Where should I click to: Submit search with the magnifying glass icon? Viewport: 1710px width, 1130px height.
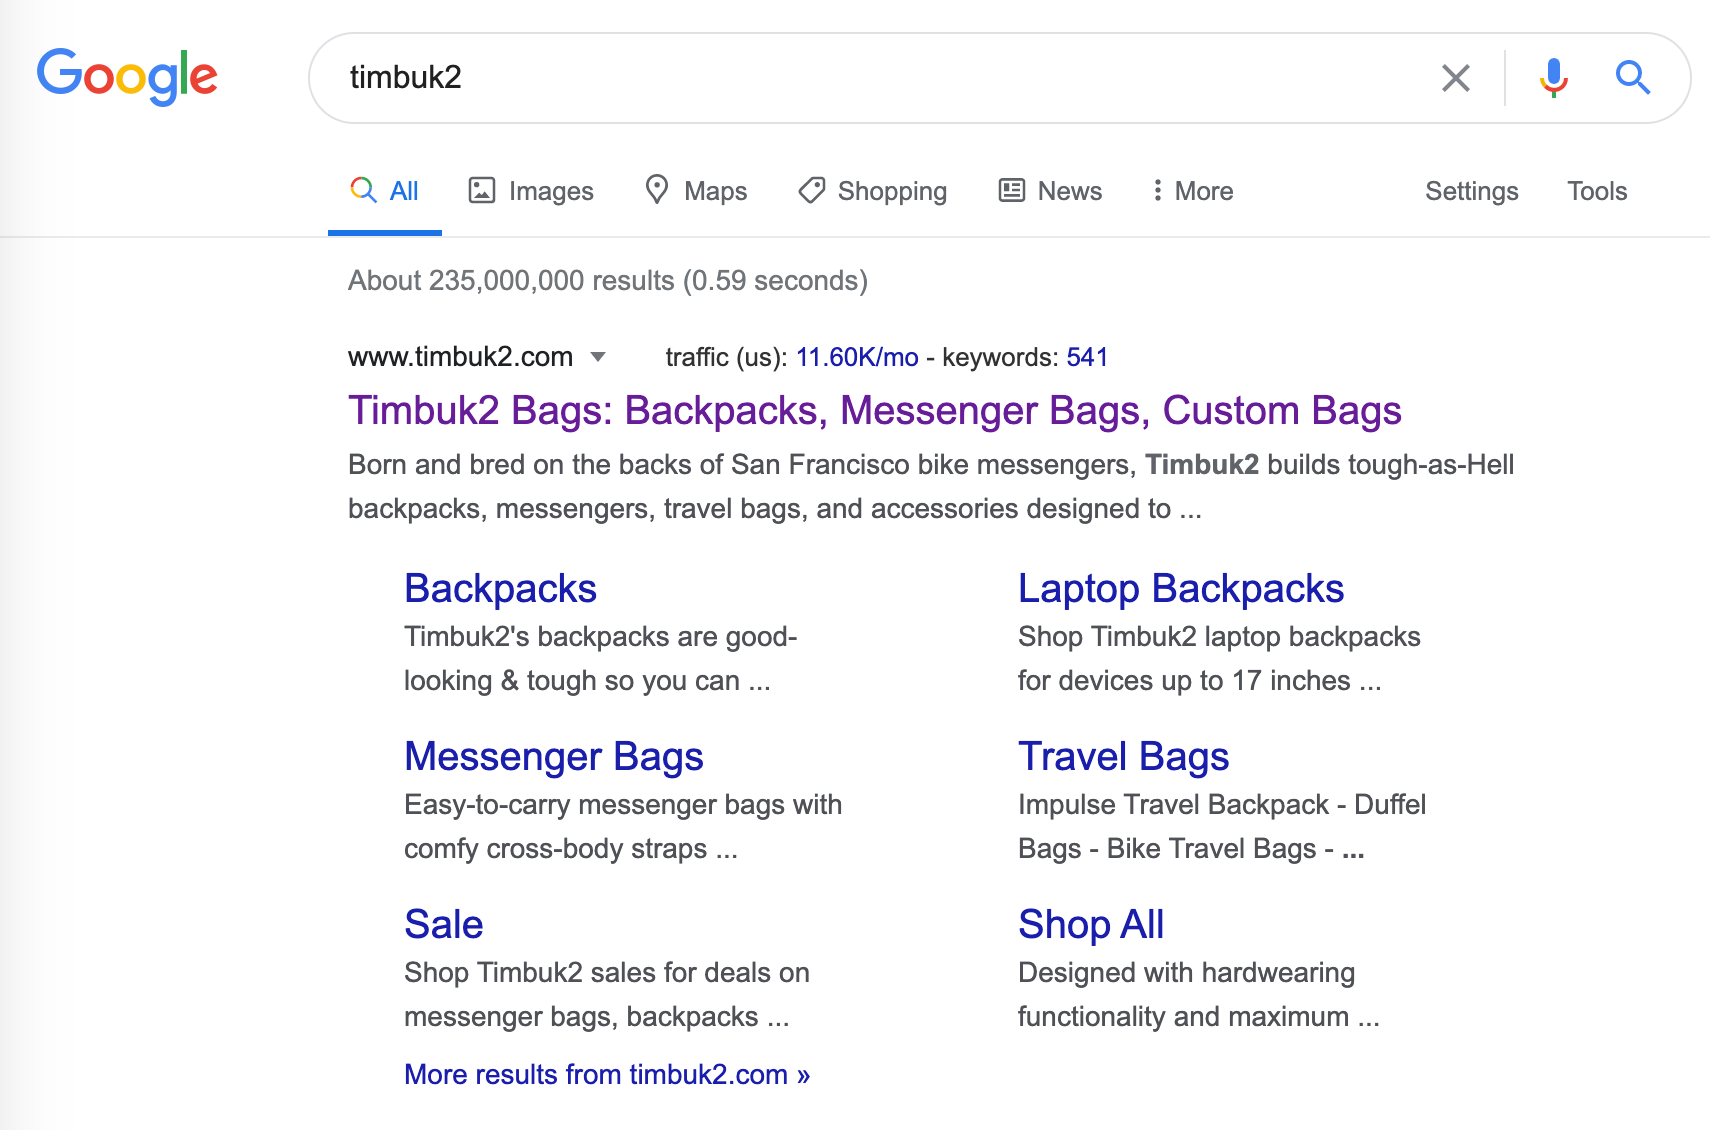(x=1632, y=77)
